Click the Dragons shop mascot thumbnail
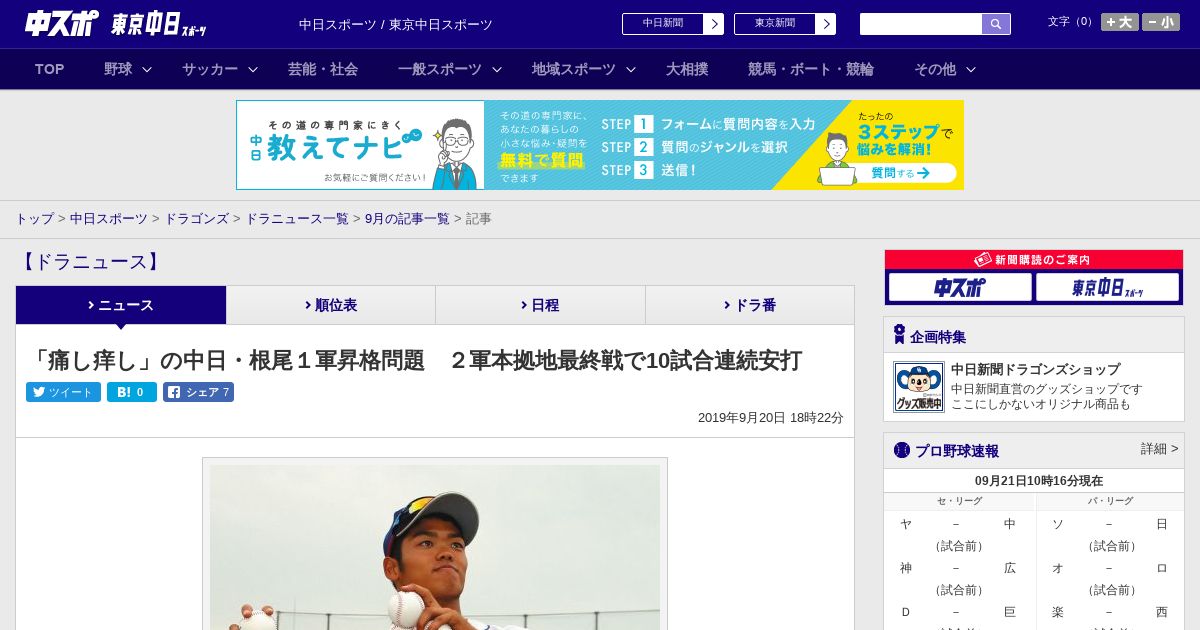Screen dimensions: 1200x630 (919, 387)
